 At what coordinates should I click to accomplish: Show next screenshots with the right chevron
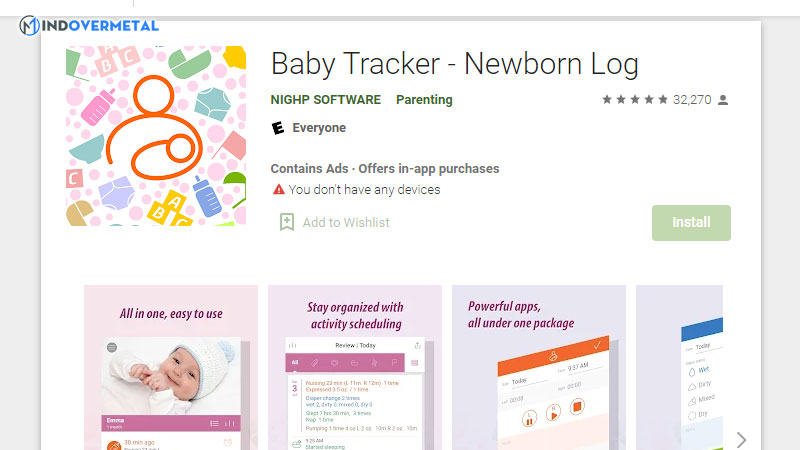point(741,439)
